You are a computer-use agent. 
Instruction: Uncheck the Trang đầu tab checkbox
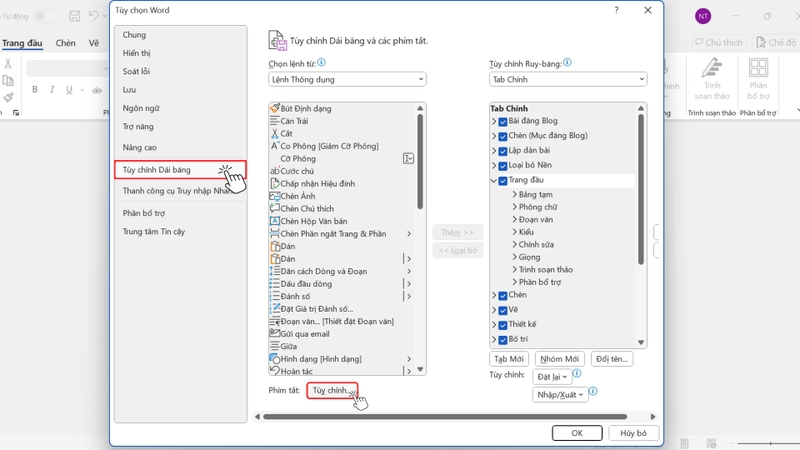tap(503, 181)
